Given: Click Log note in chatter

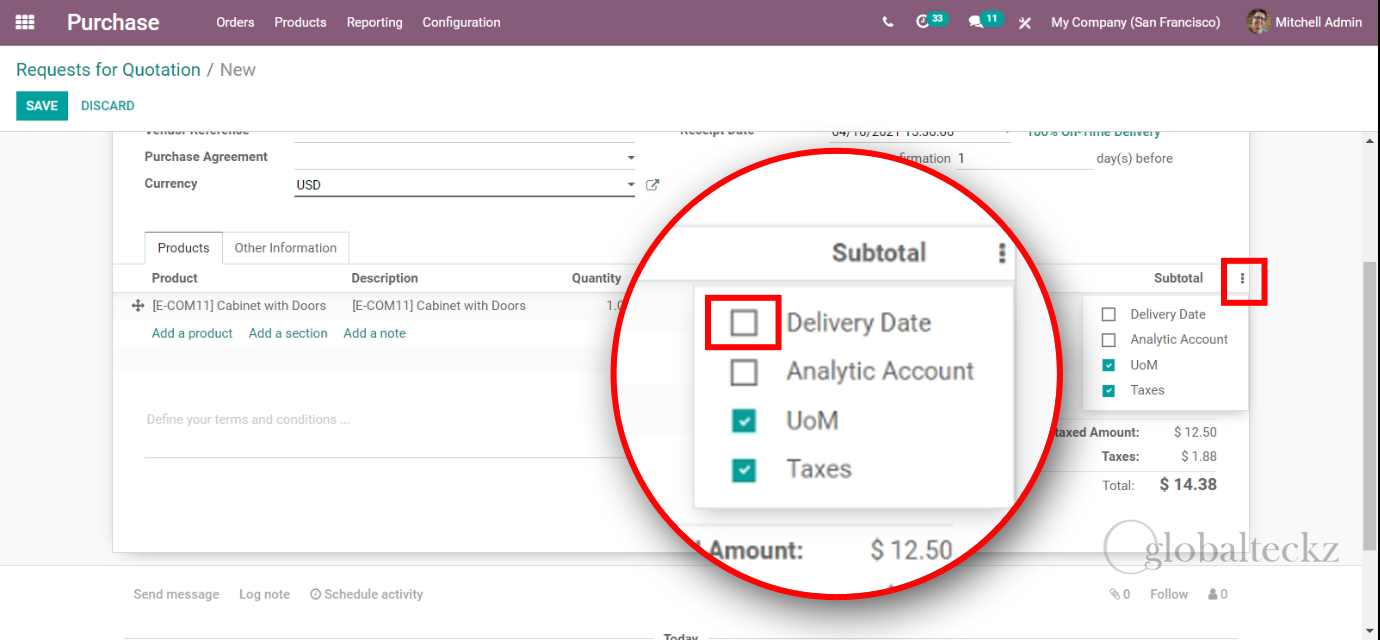Looking at the screenshot, I should (x=264, y=594).
